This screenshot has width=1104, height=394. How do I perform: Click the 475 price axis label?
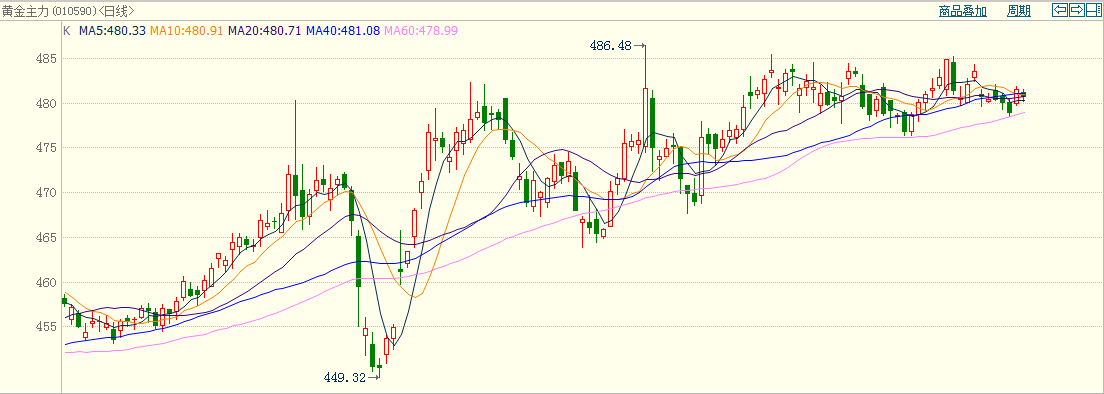pos(45,148)
